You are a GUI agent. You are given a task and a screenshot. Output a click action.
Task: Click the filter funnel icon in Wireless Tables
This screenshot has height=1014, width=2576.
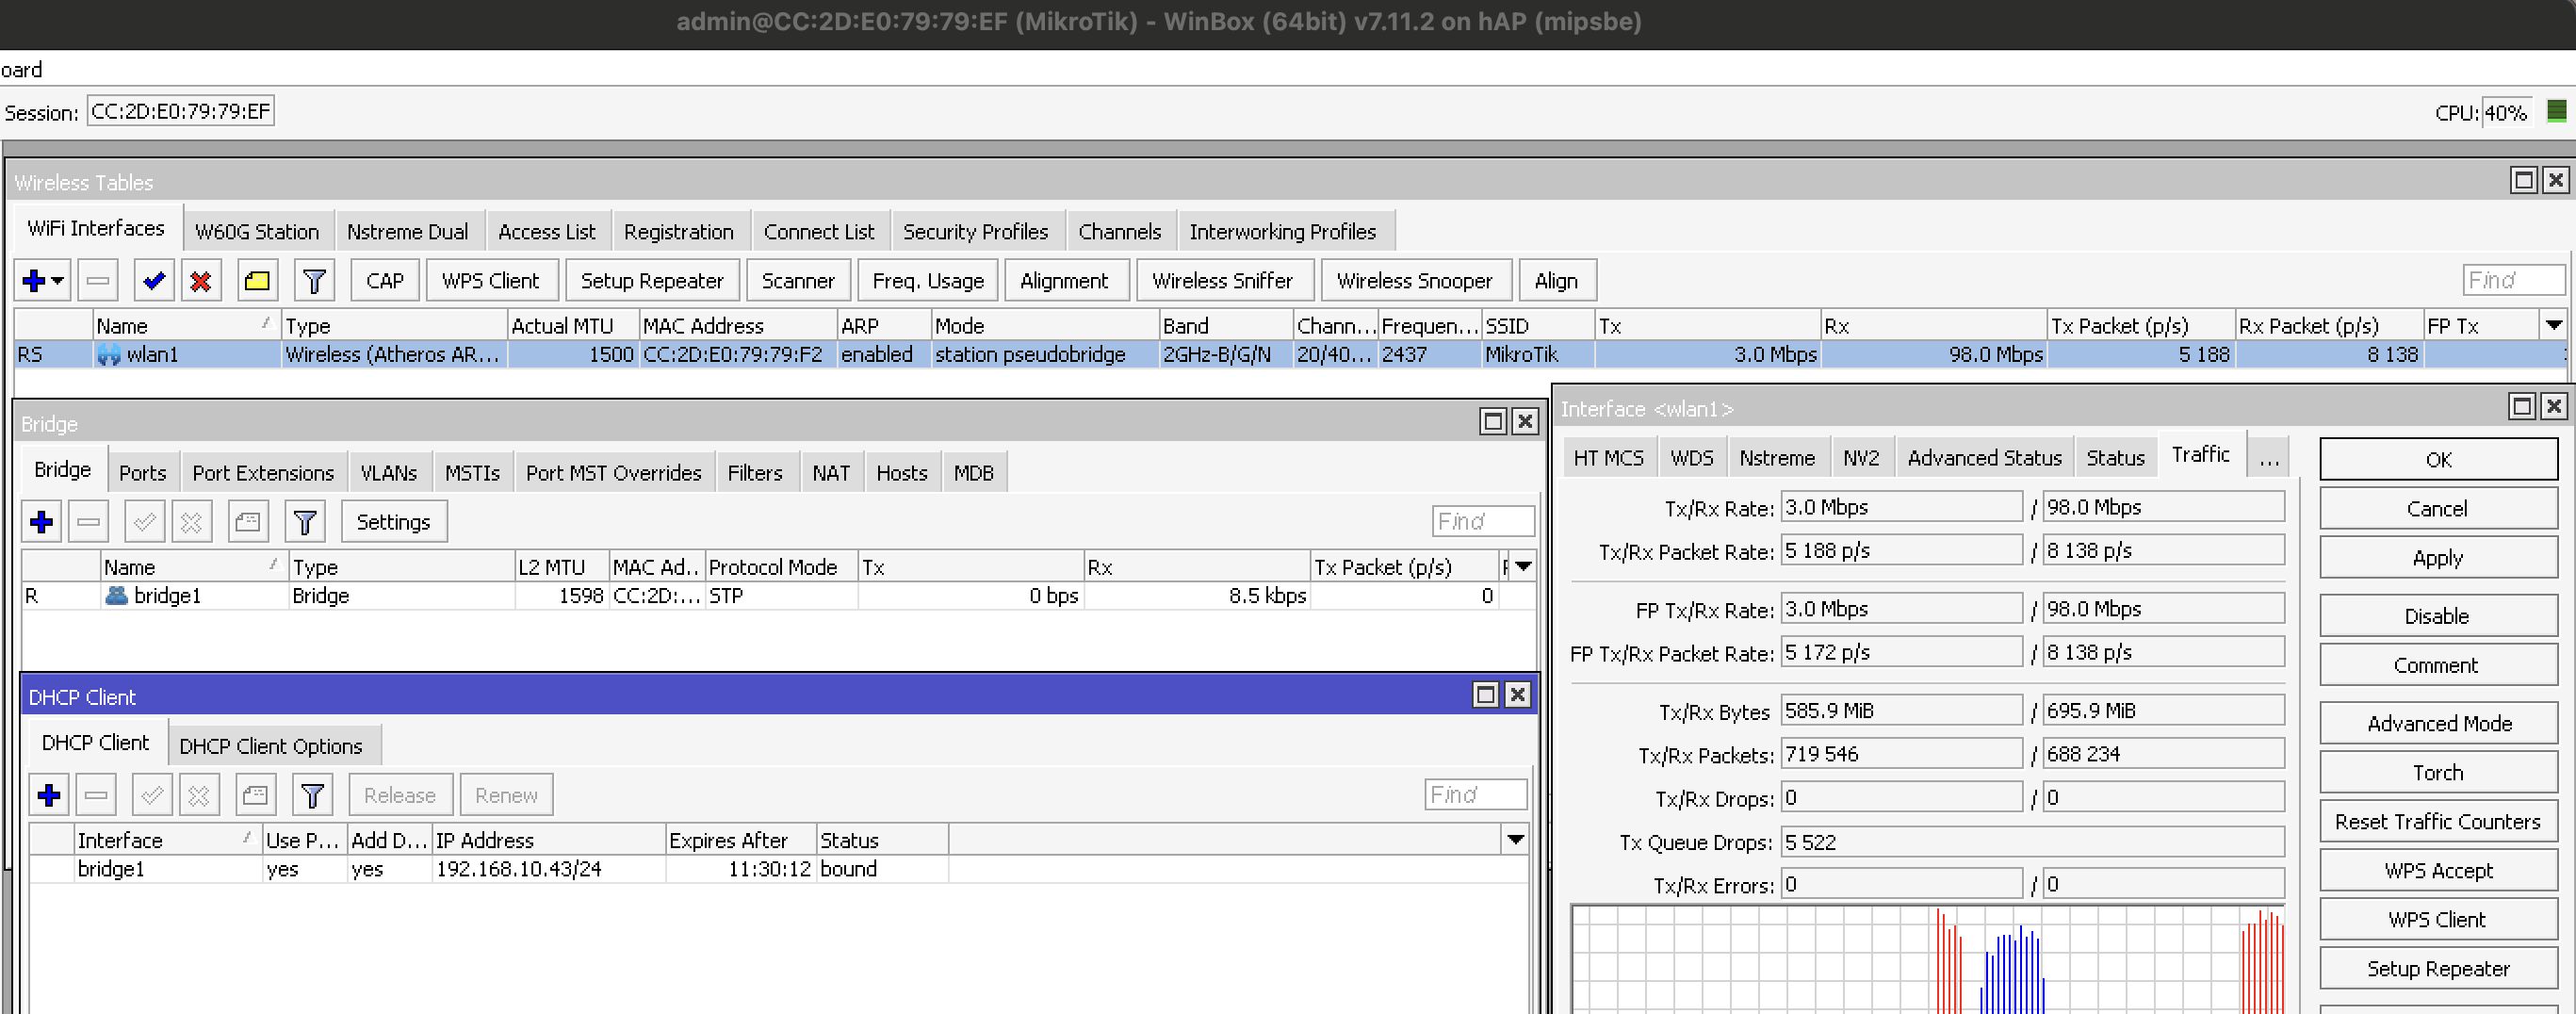click(314, 281)
